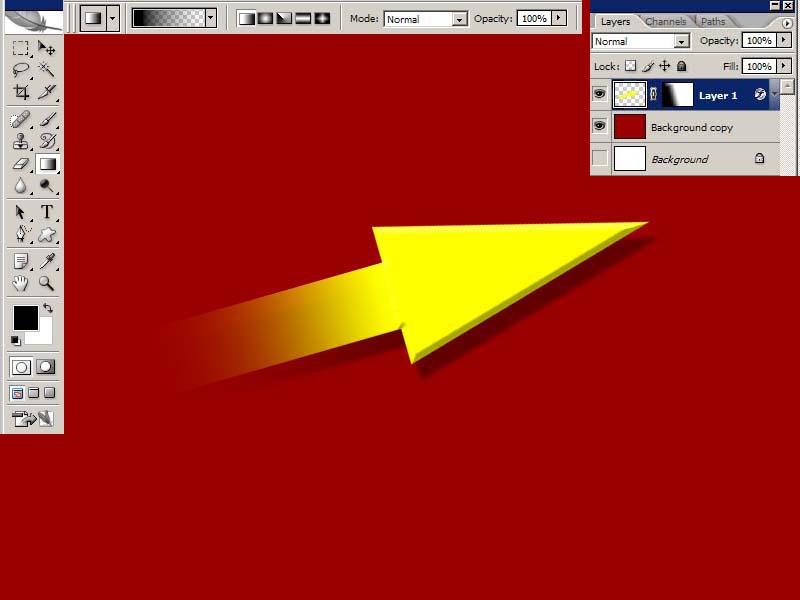Choose Full Screen with Menu Bar mode
The image size is (800, 600).
[x=34, y=393]
